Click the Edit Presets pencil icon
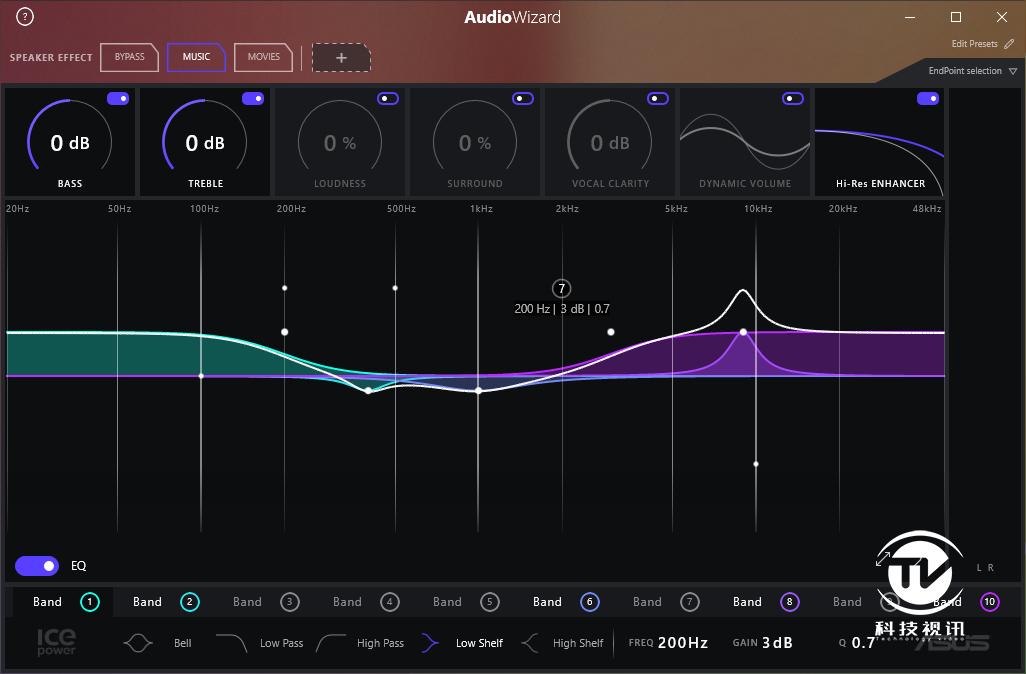Viewport: 1026px width, 674px height. [x=1009, y=44]
